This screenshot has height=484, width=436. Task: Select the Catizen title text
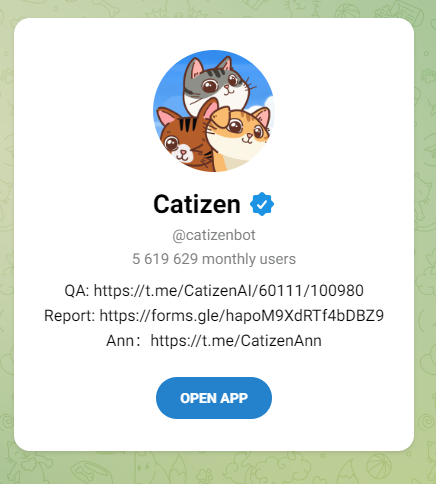tap(197, 204)
